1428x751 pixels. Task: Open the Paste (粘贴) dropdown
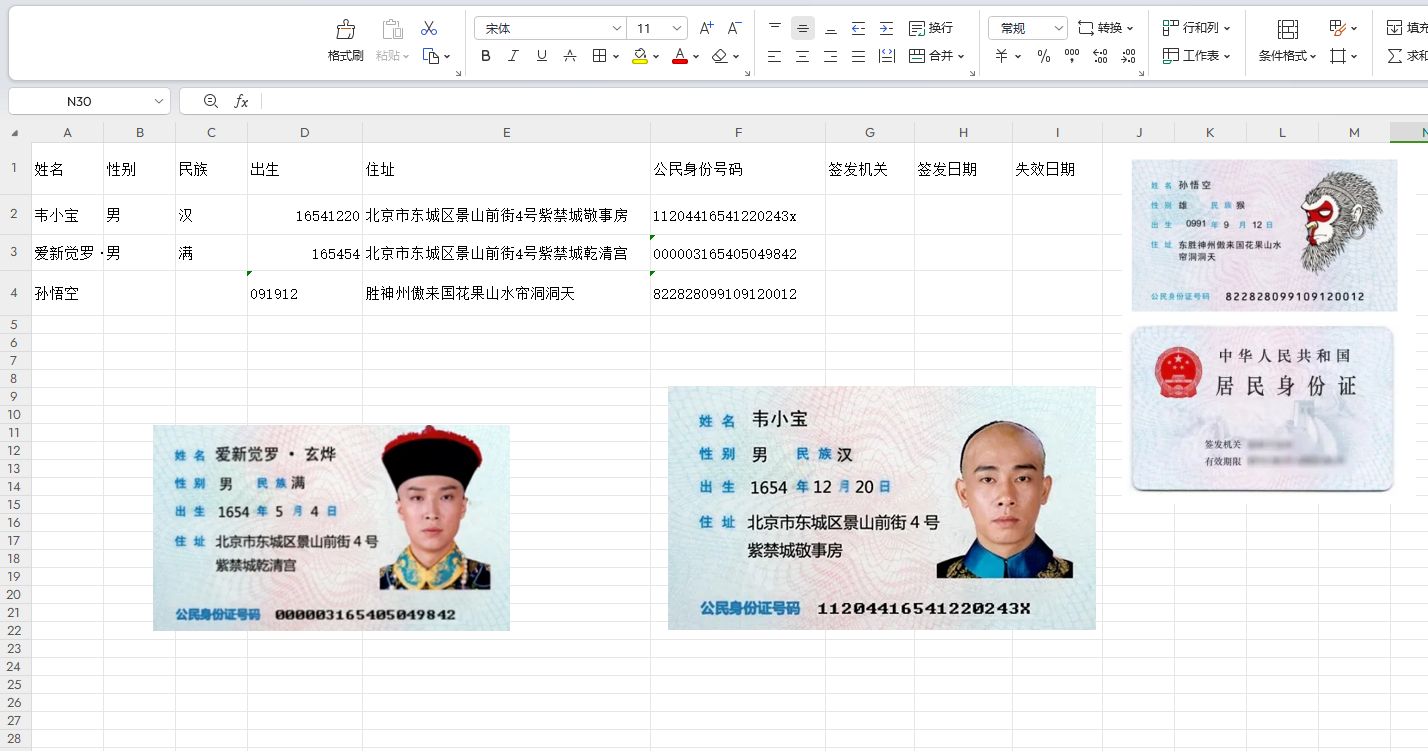pyautogui.click(x=406, y=57)
